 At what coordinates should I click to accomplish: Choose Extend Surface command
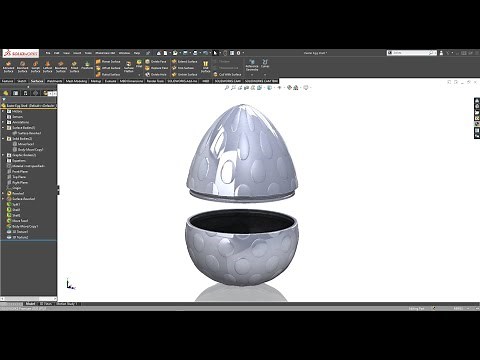(x=184, y=62)
